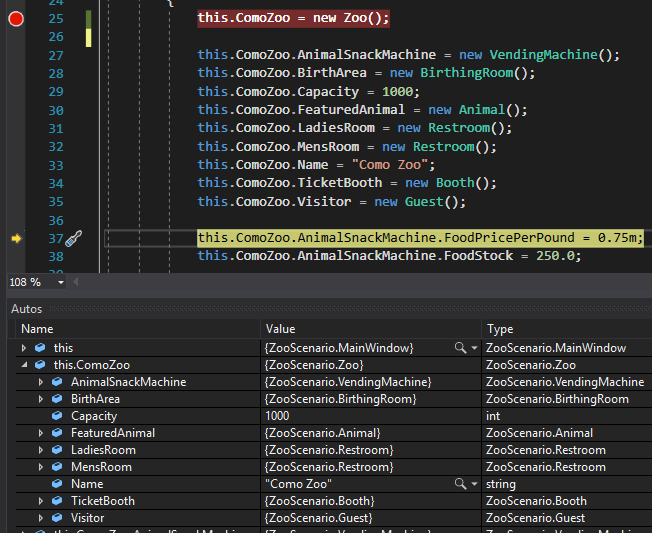Click the red breakpoint on line 25
Screen dimensions: 652x533
[16, 19]
